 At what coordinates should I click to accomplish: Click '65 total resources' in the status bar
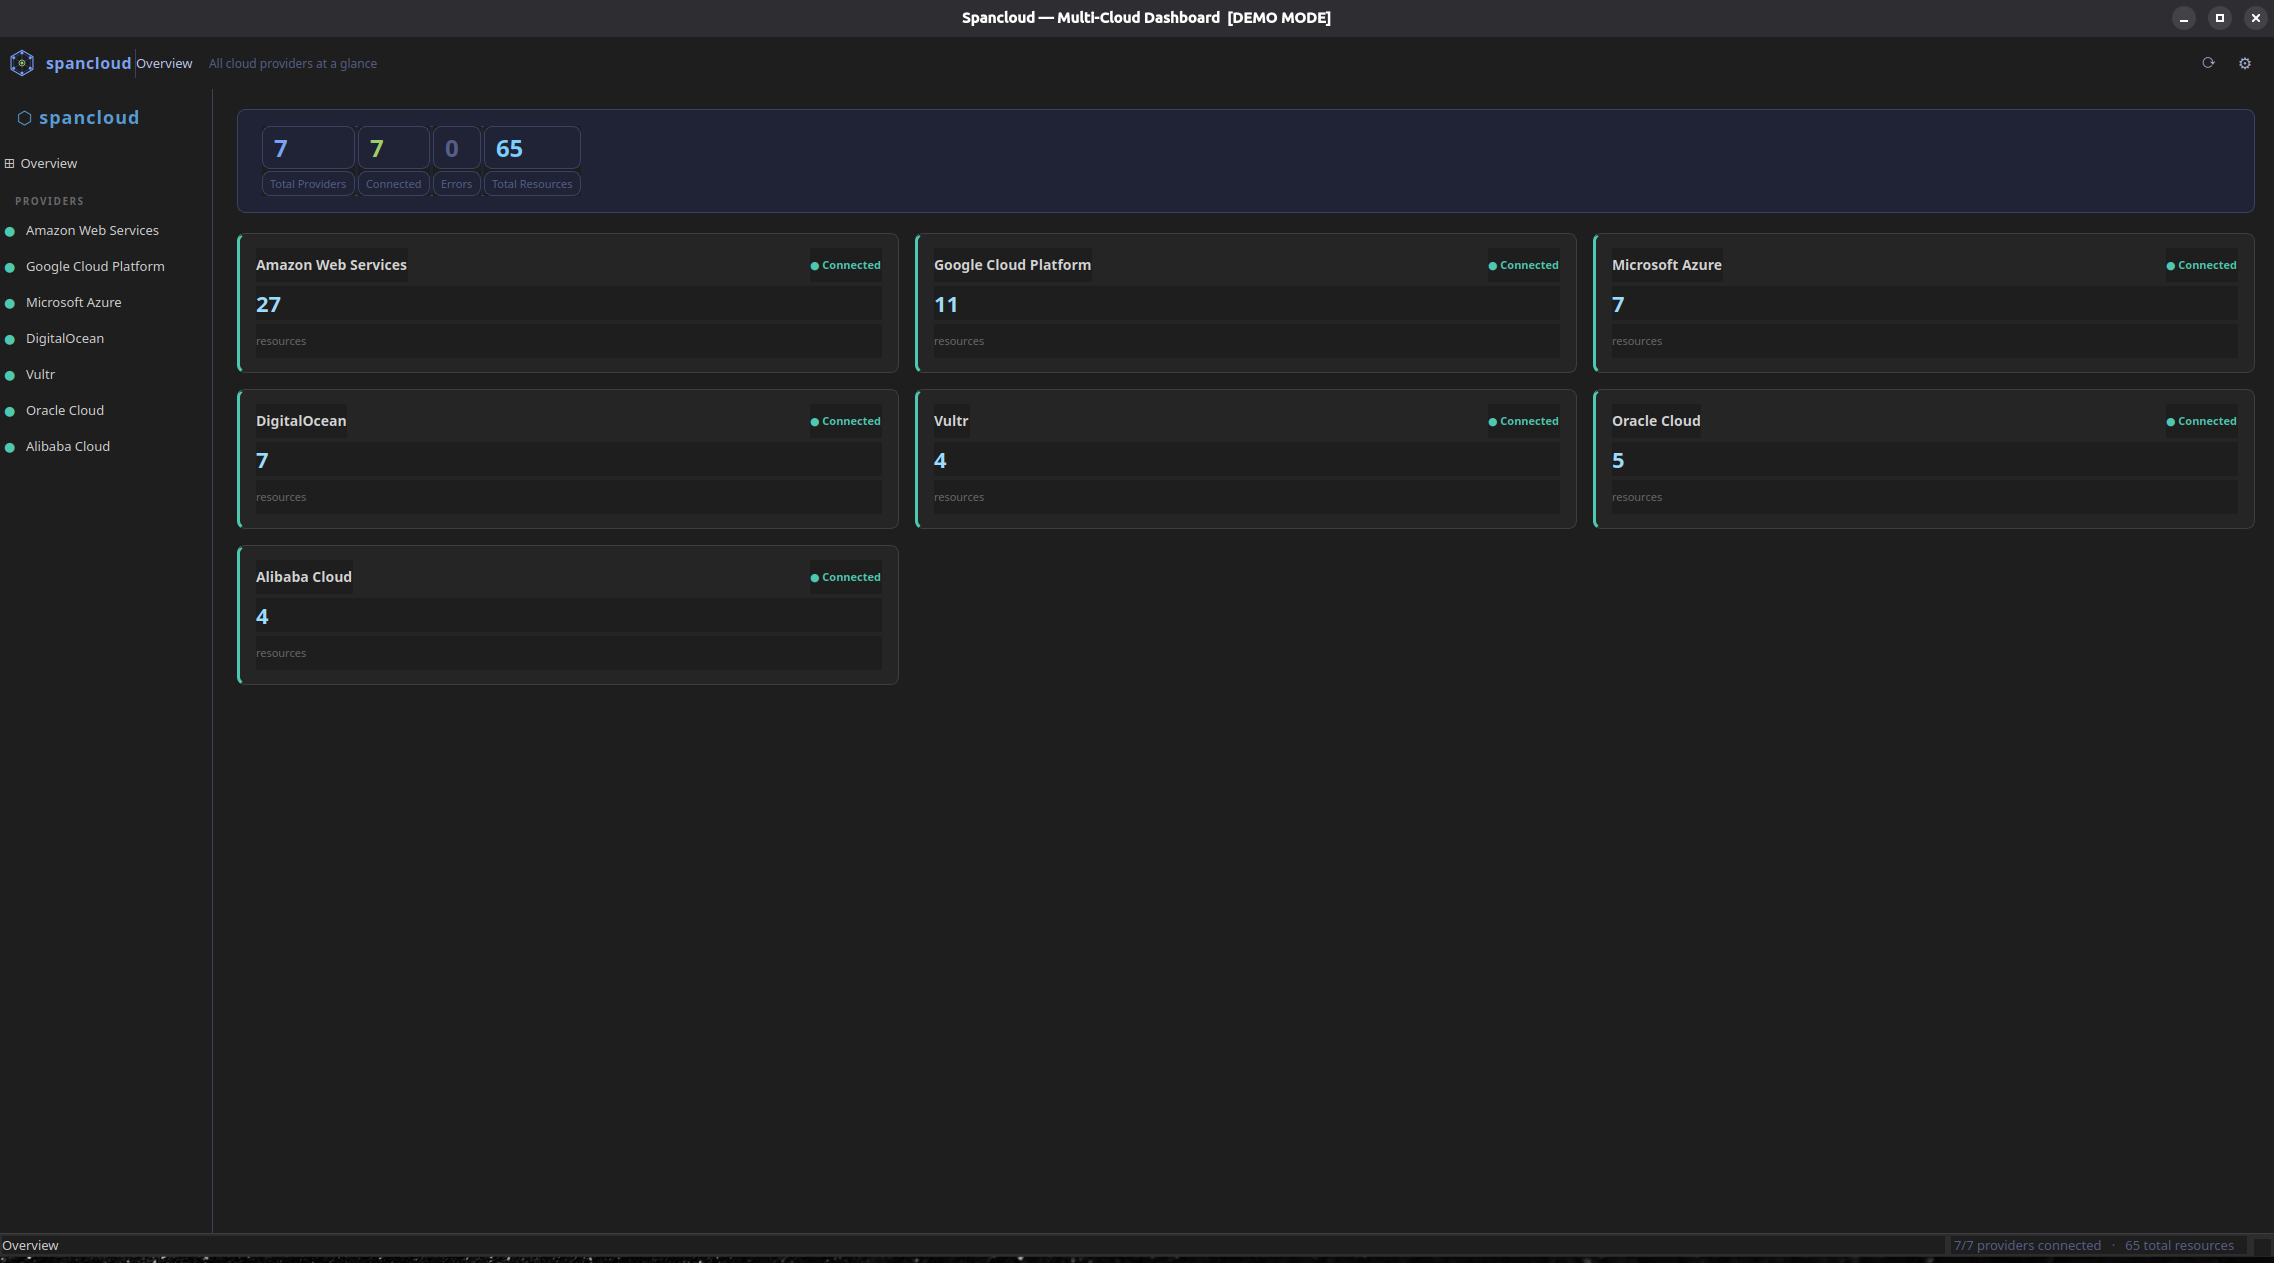click(2179, 1245)
